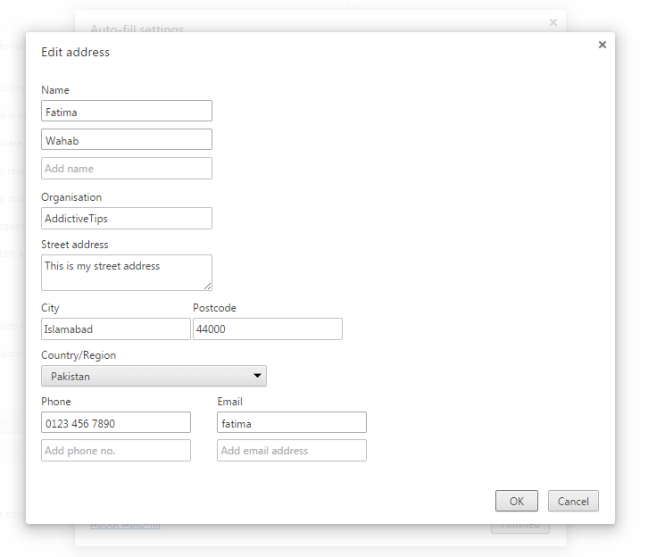Confirm changes with the OK button
The image size is (658, 557).
517,501
